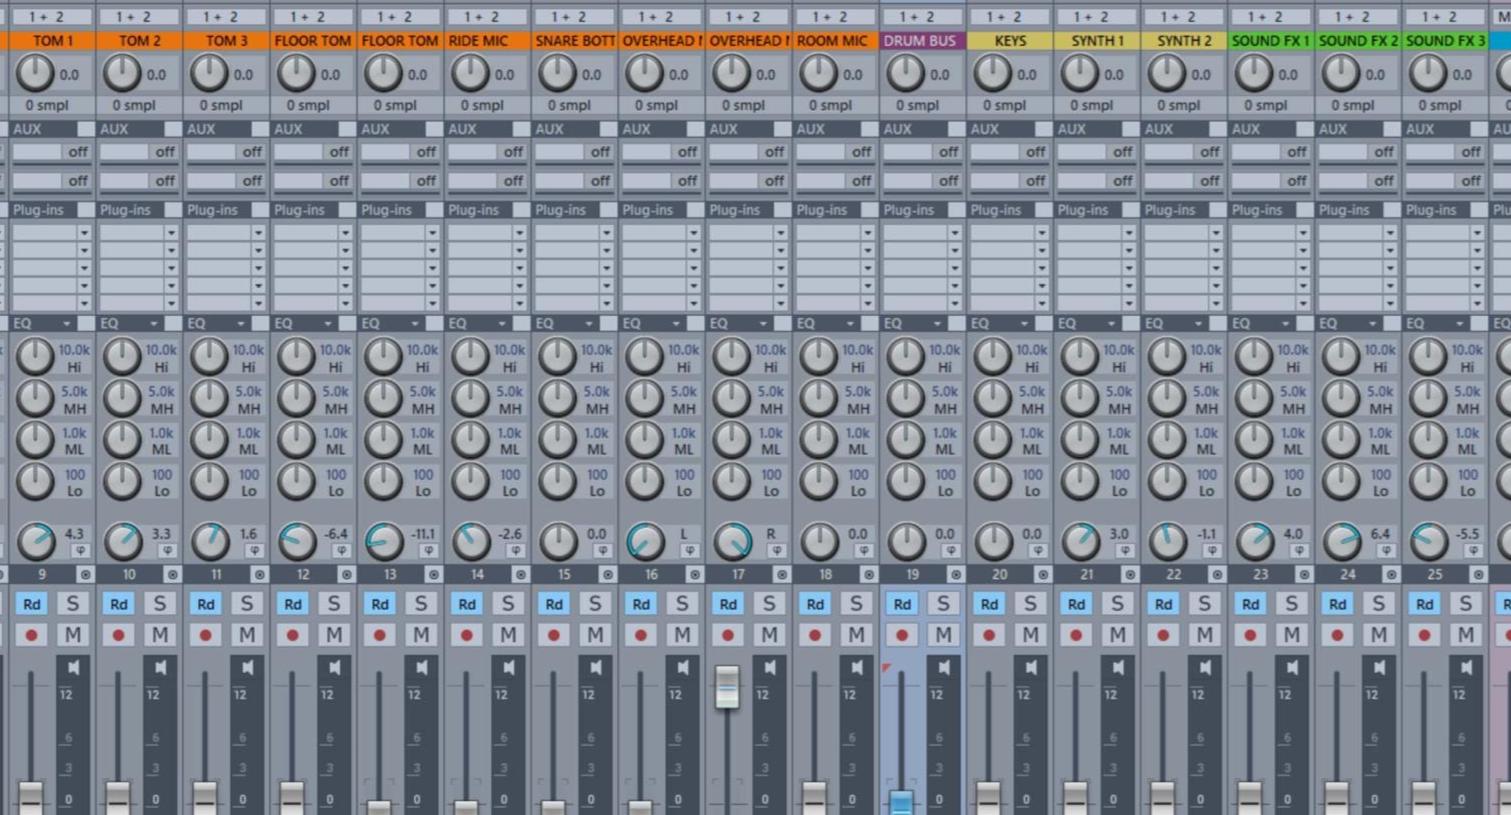Image resolution: width=1511 pixels, height=815 pixels.
Task: Toggle the speaker monitor icon on TOM 1
Action: click(x=74, y=668)
